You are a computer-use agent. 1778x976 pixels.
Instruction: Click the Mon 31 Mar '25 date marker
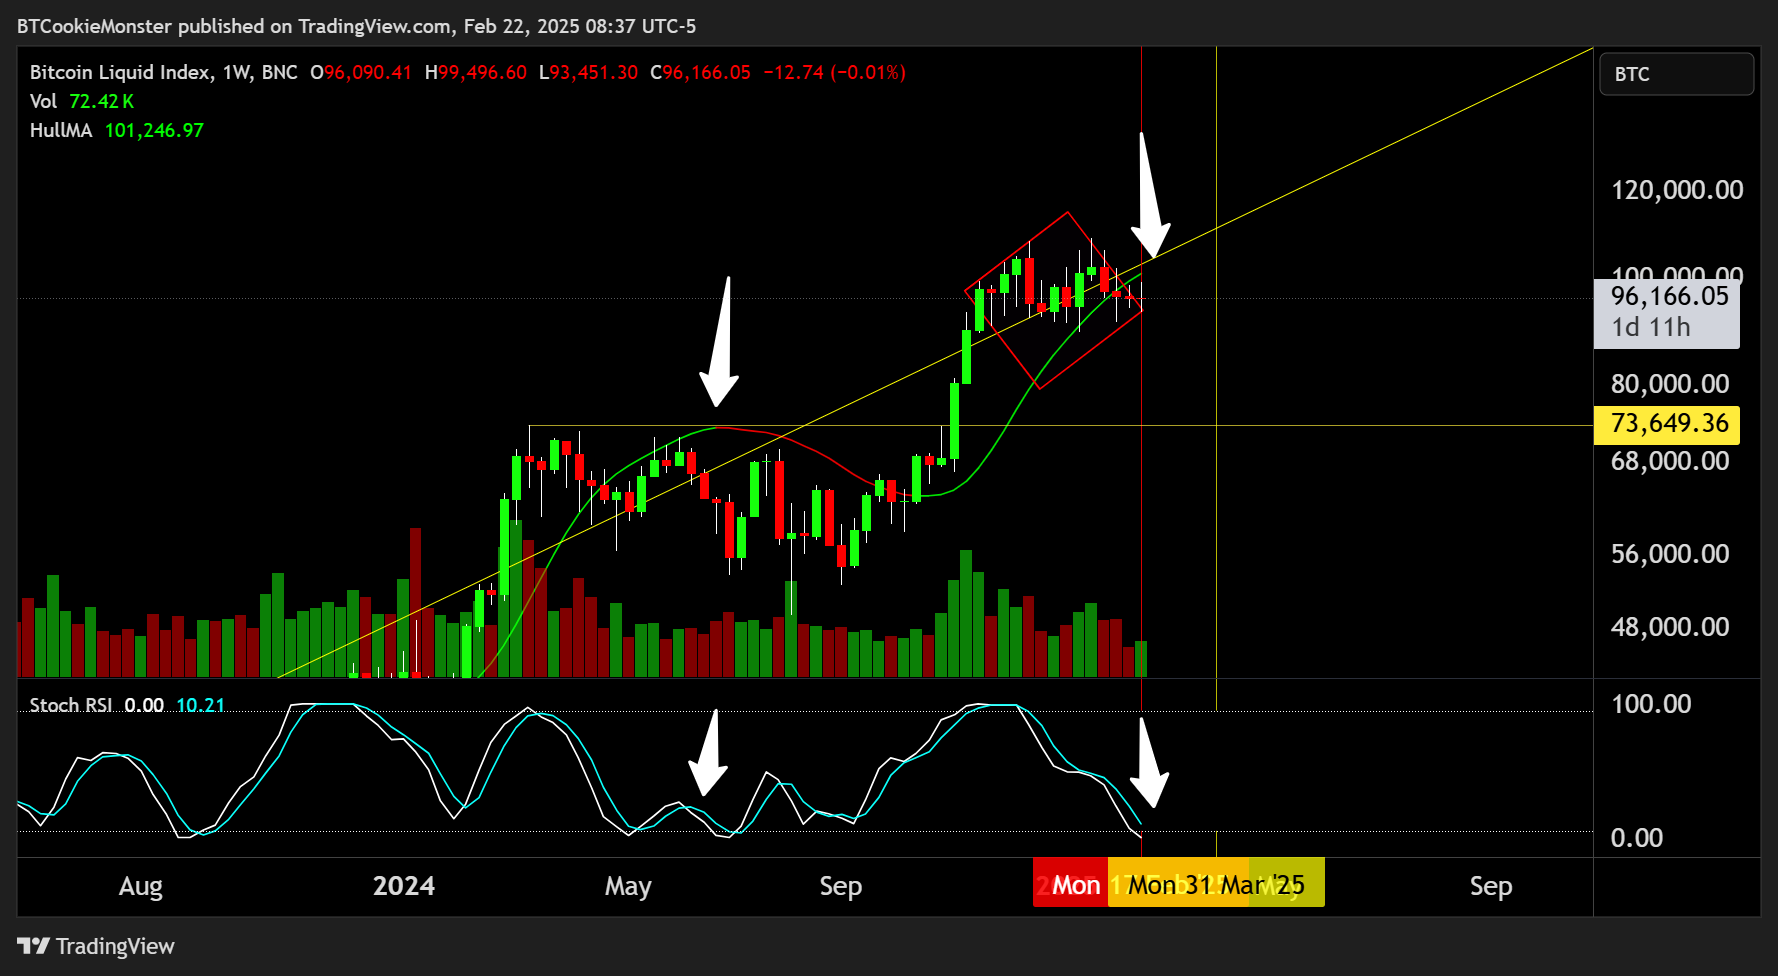point(1216,882)
